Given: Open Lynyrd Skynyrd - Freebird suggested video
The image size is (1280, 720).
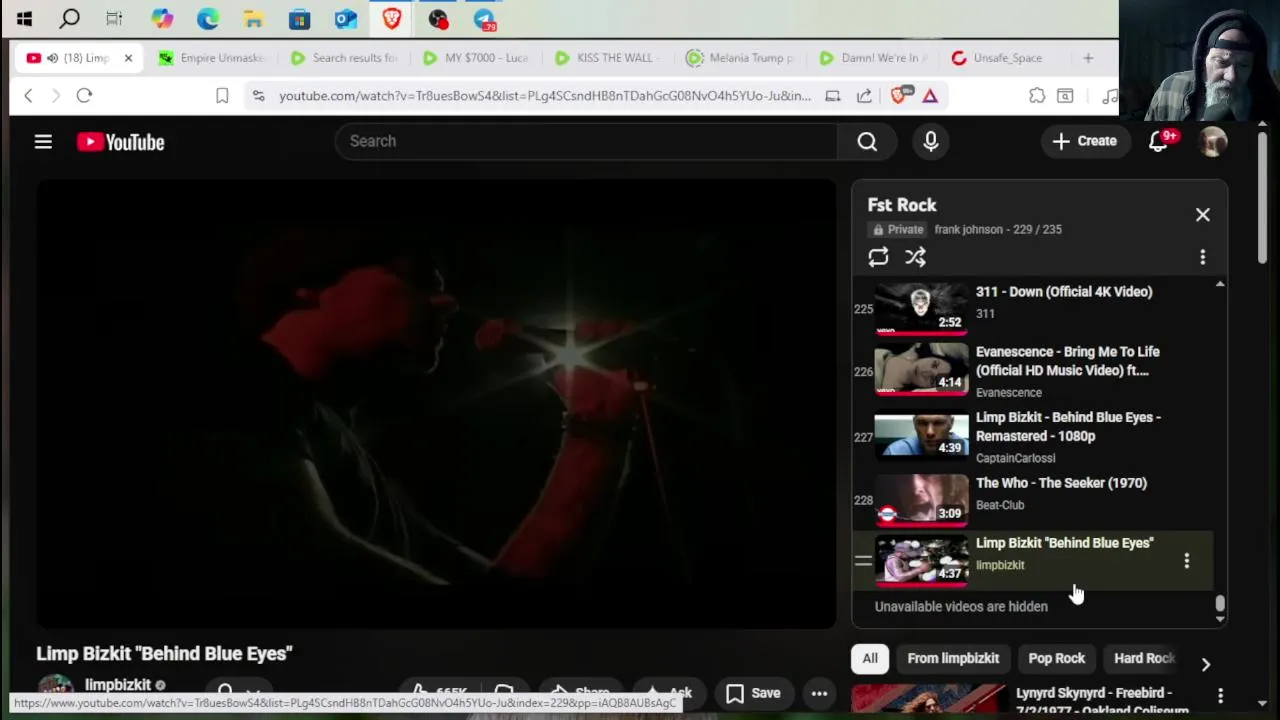Looking at the screenshot, I should coord(1102,701).
